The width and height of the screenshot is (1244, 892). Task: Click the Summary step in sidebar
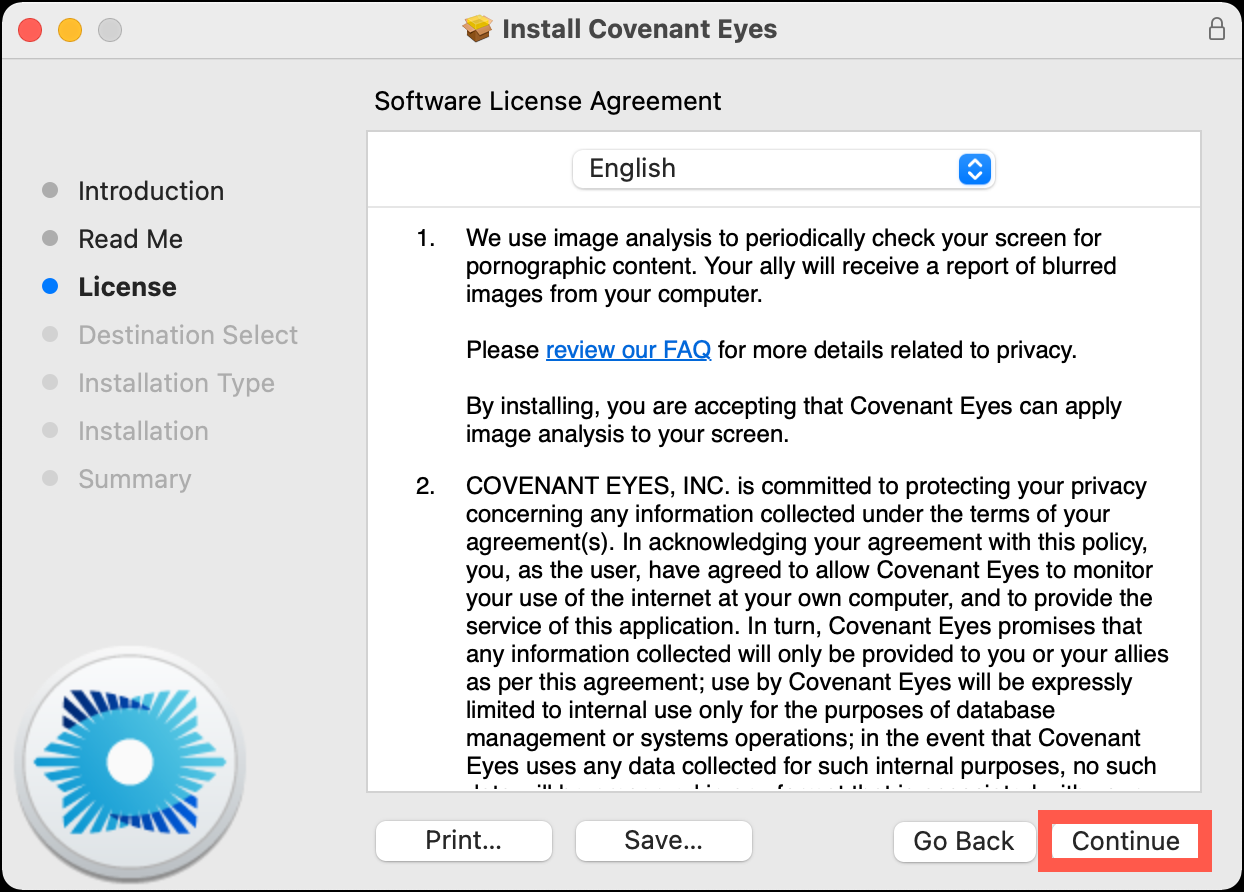[134, 479]
